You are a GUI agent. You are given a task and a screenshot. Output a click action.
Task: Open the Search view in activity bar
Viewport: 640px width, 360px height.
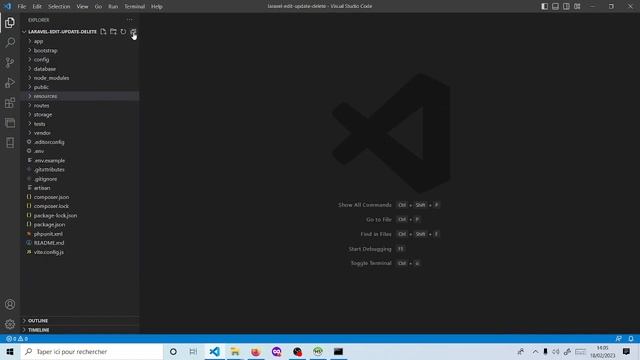coord(10,42)
